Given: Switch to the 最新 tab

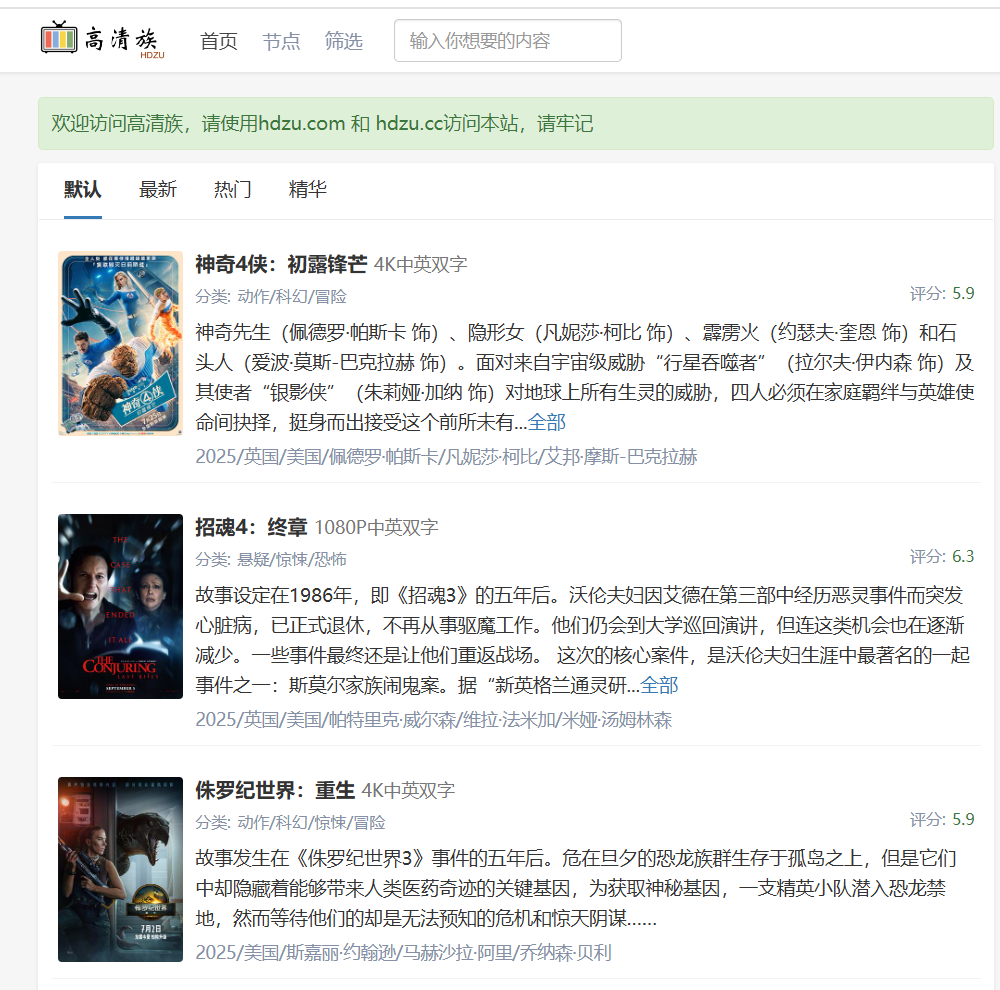Looking at the screenshot, I should tap(158, 189).
